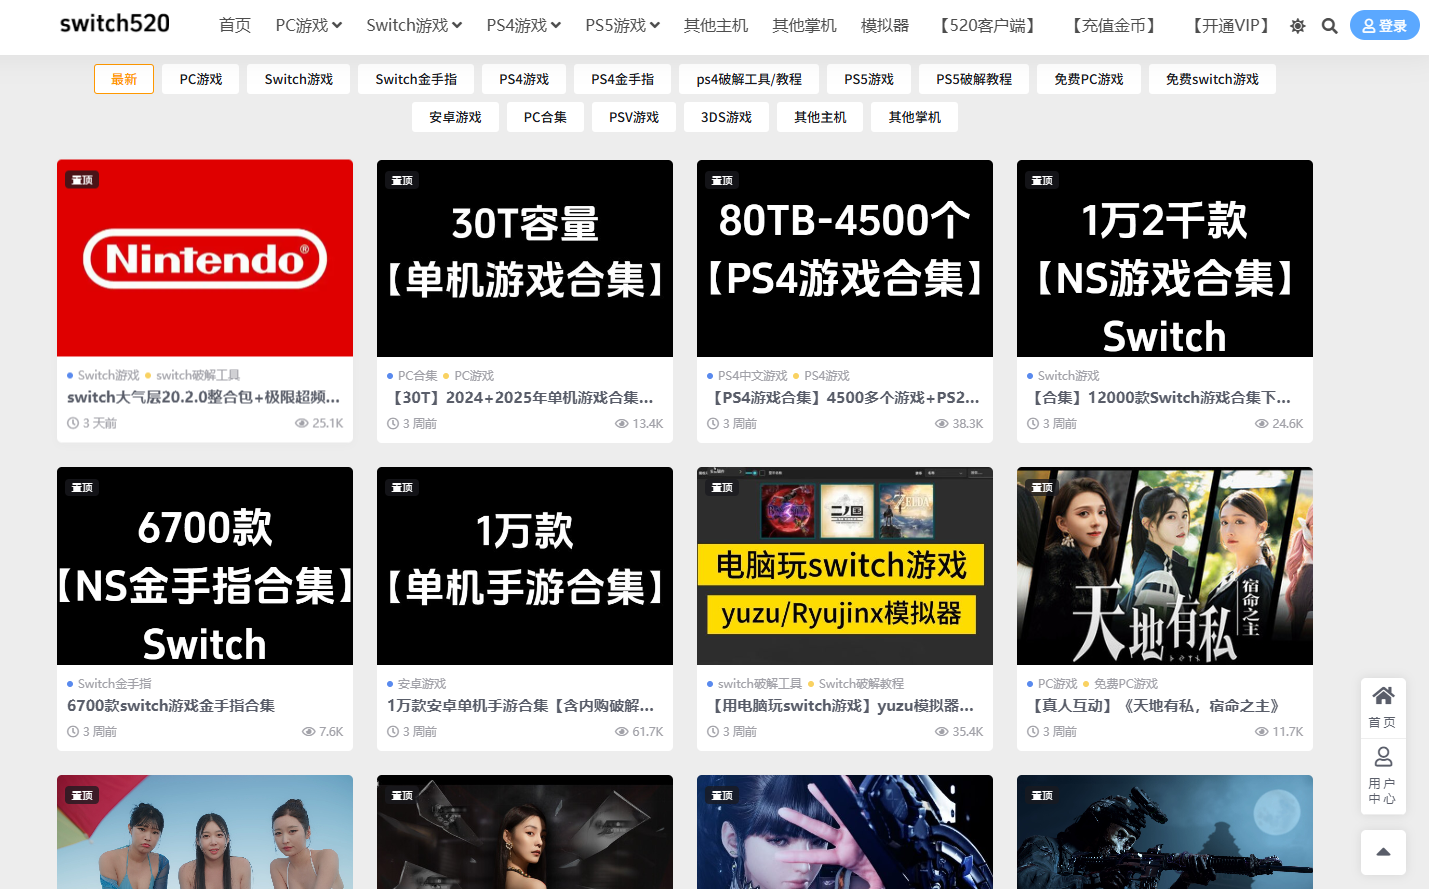The image size is (1429, 889).
Task: Open 【用电脑玩switch游戏】yuzu模拟器 title
Action: tap(841, 705)
